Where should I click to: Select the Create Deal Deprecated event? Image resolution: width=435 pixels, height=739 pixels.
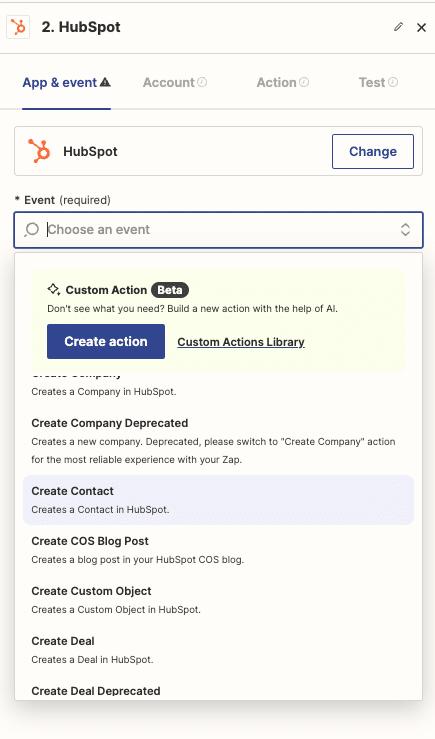point(218,690)
